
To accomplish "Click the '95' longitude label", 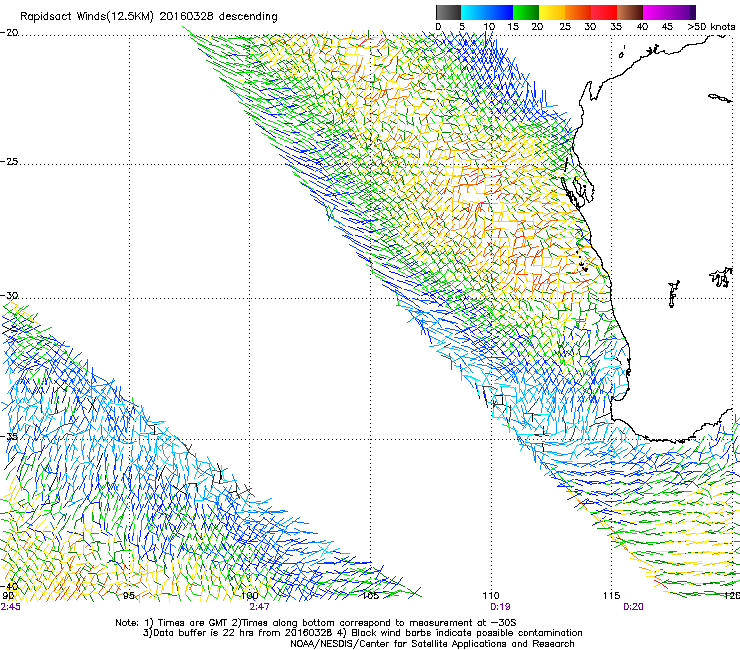I will click(129, 596).
